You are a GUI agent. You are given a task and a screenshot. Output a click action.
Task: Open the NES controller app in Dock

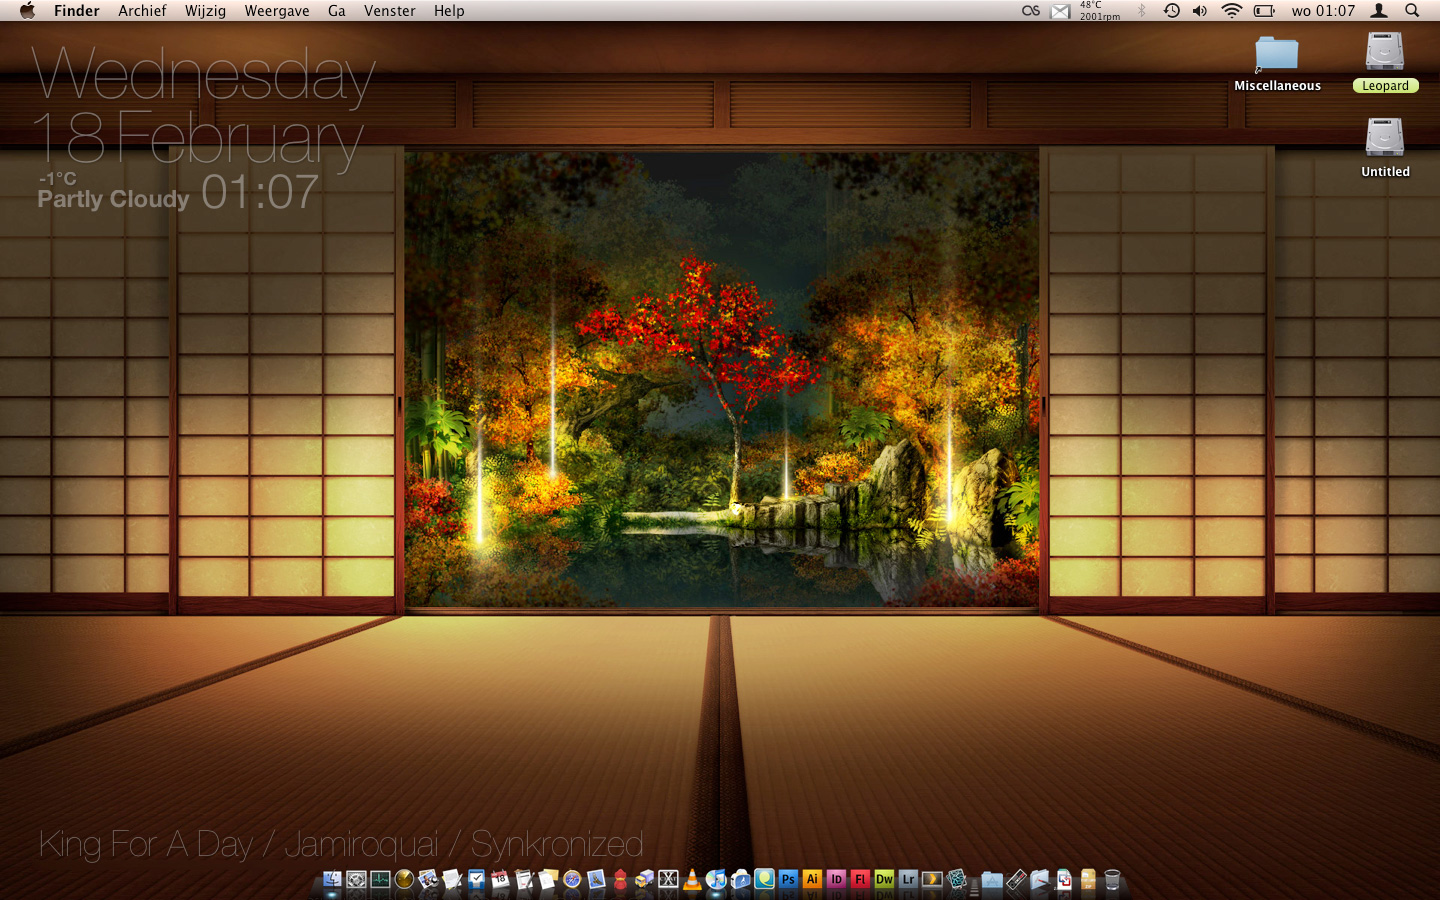tap(1016, 880)
